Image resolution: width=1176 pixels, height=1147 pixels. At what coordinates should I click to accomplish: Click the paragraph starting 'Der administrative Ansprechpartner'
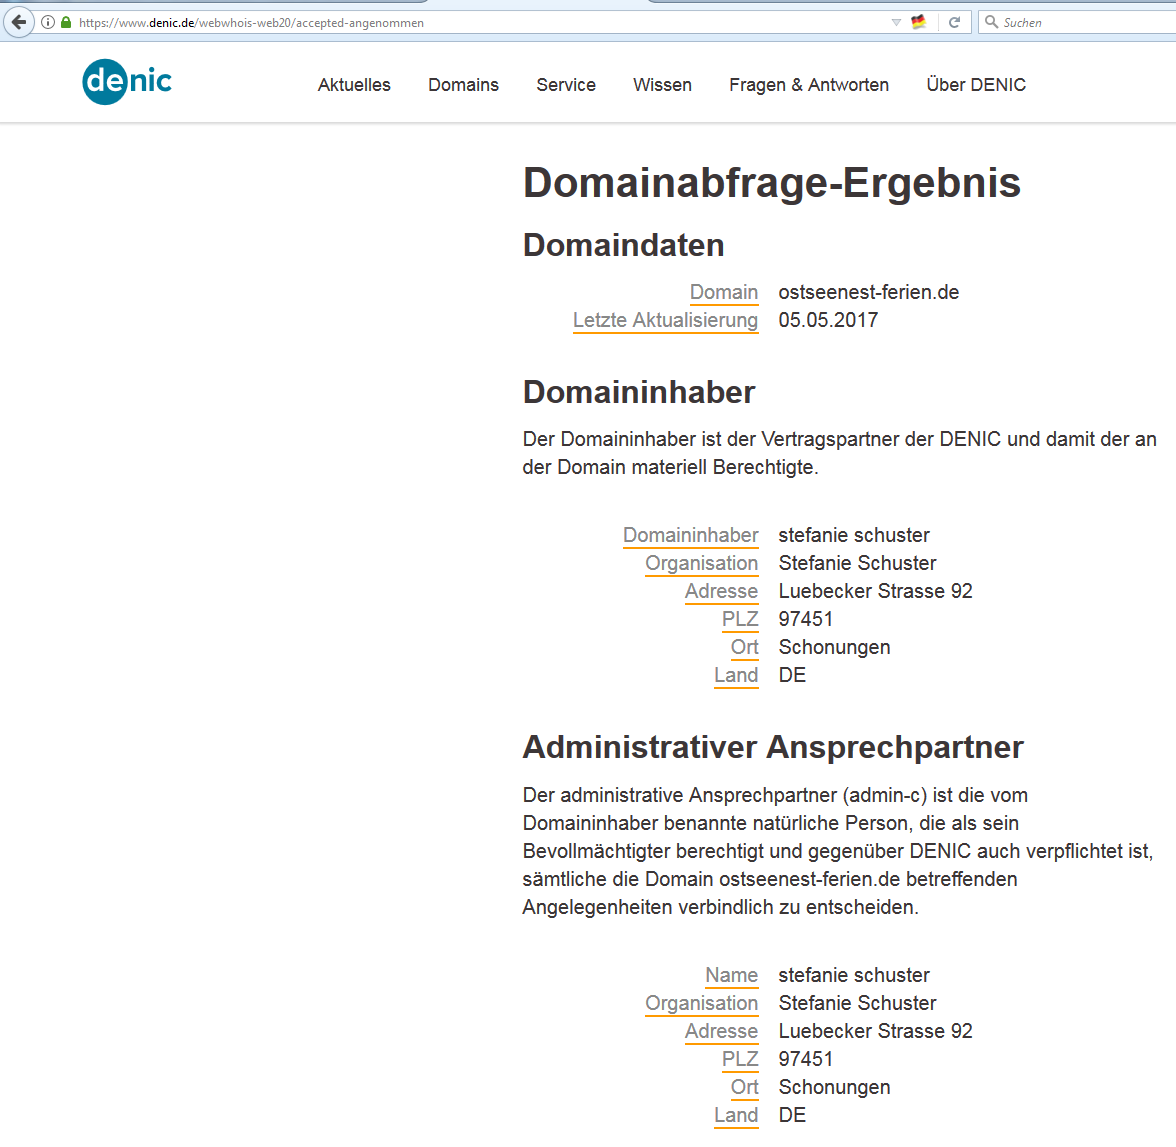click(838, 851)
